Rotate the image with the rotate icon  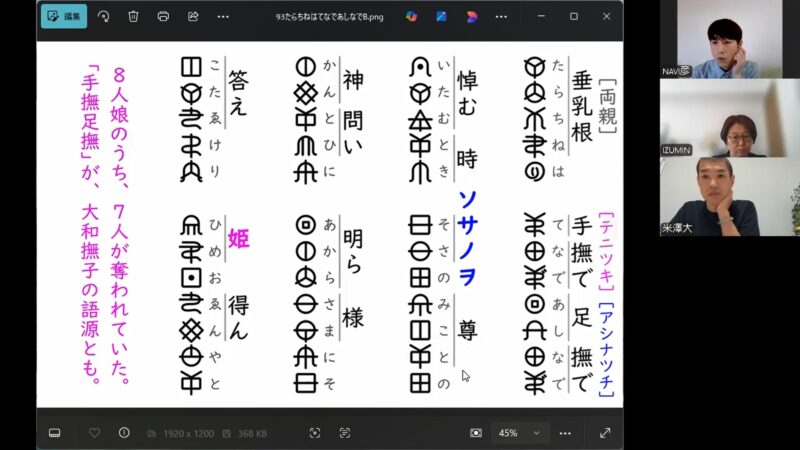point(104,16)
